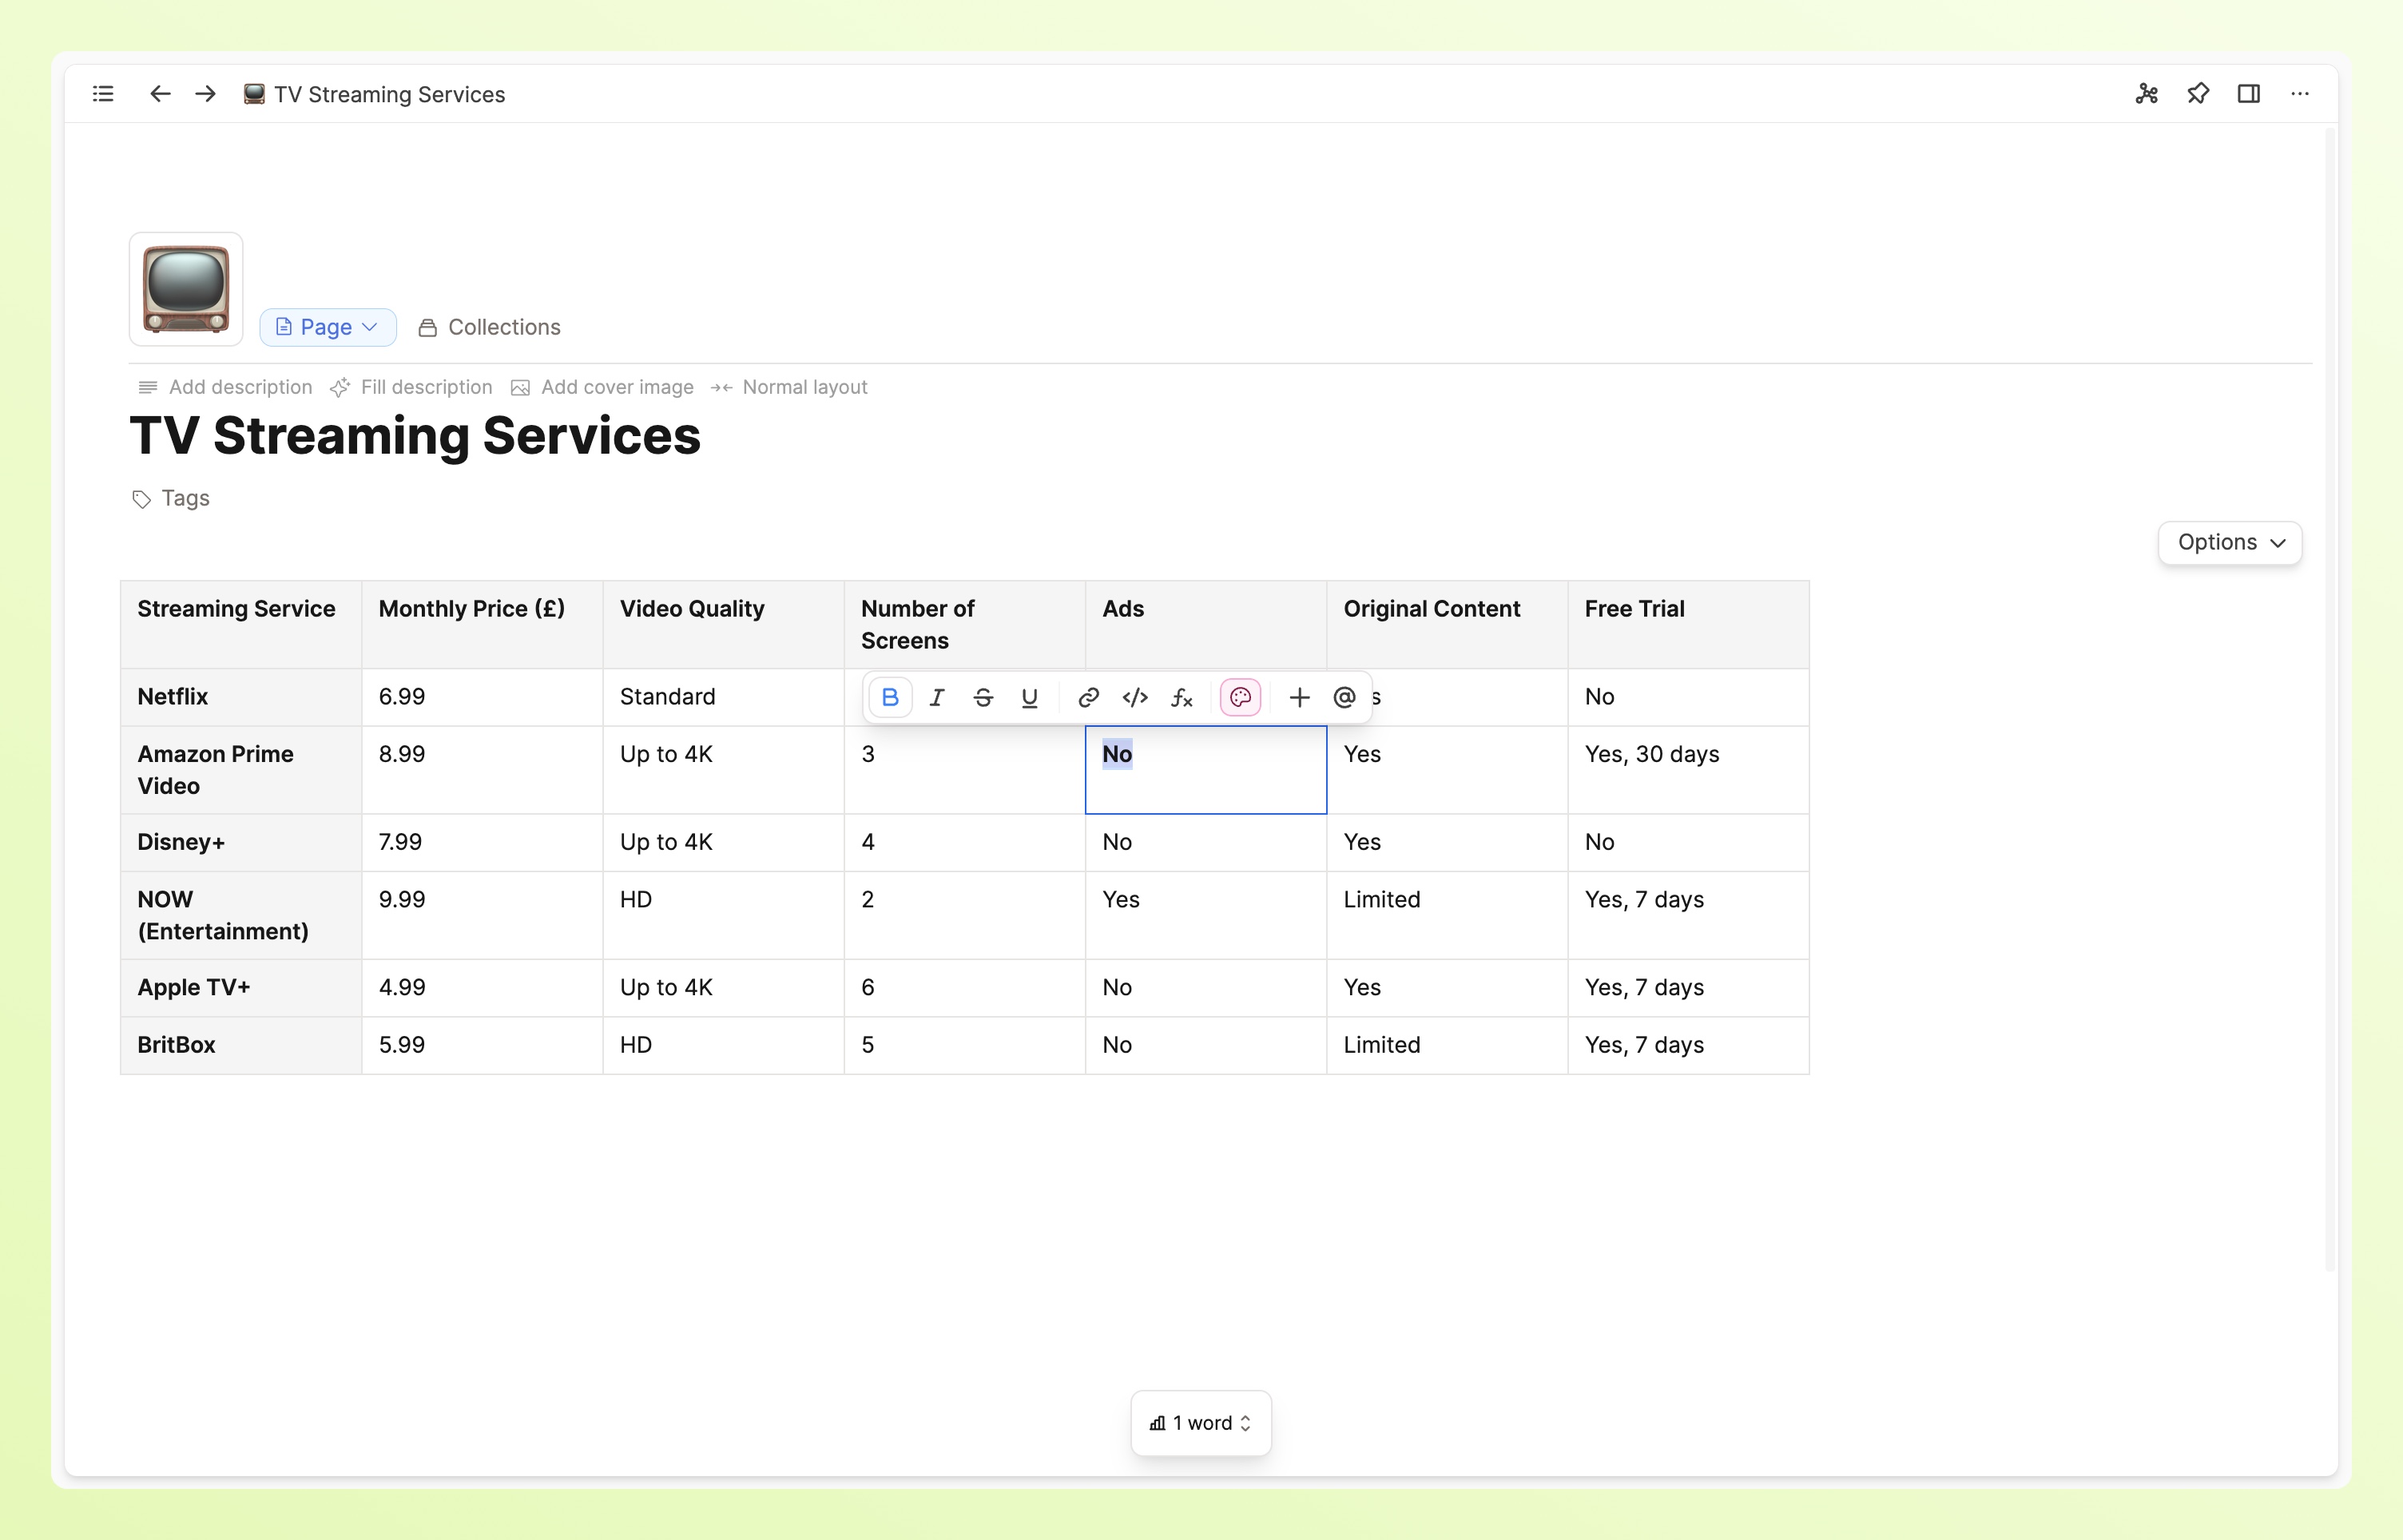This screenshot has width=2403, height=1540.
Task: Open the Page type dropdown
Action: 327,327
